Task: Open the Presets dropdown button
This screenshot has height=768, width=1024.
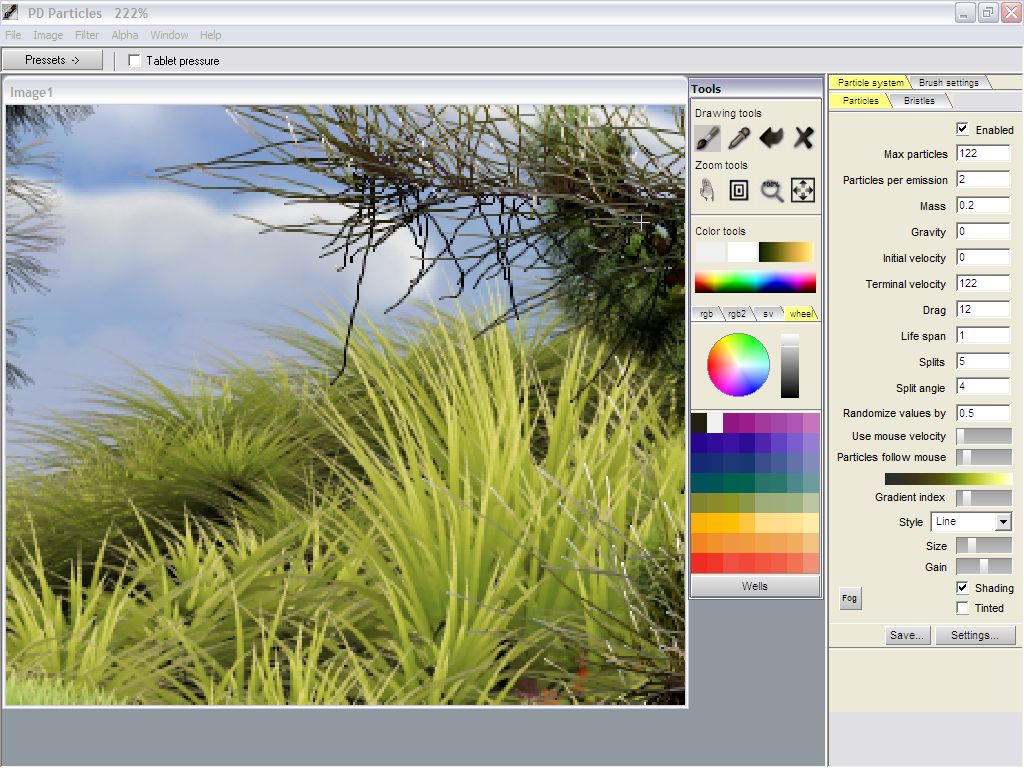Action: 52,60
